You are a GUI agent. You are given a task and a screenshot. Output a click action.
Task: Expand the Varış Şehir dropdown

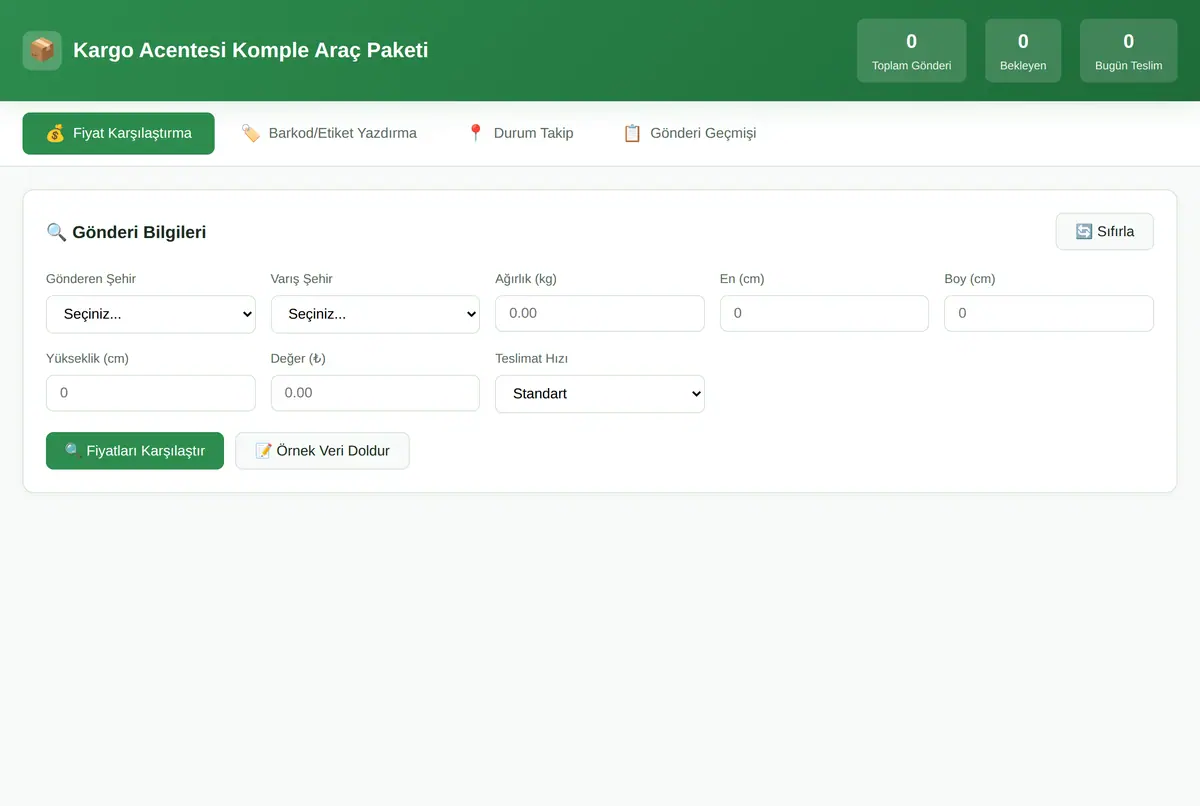click(375, 314)
